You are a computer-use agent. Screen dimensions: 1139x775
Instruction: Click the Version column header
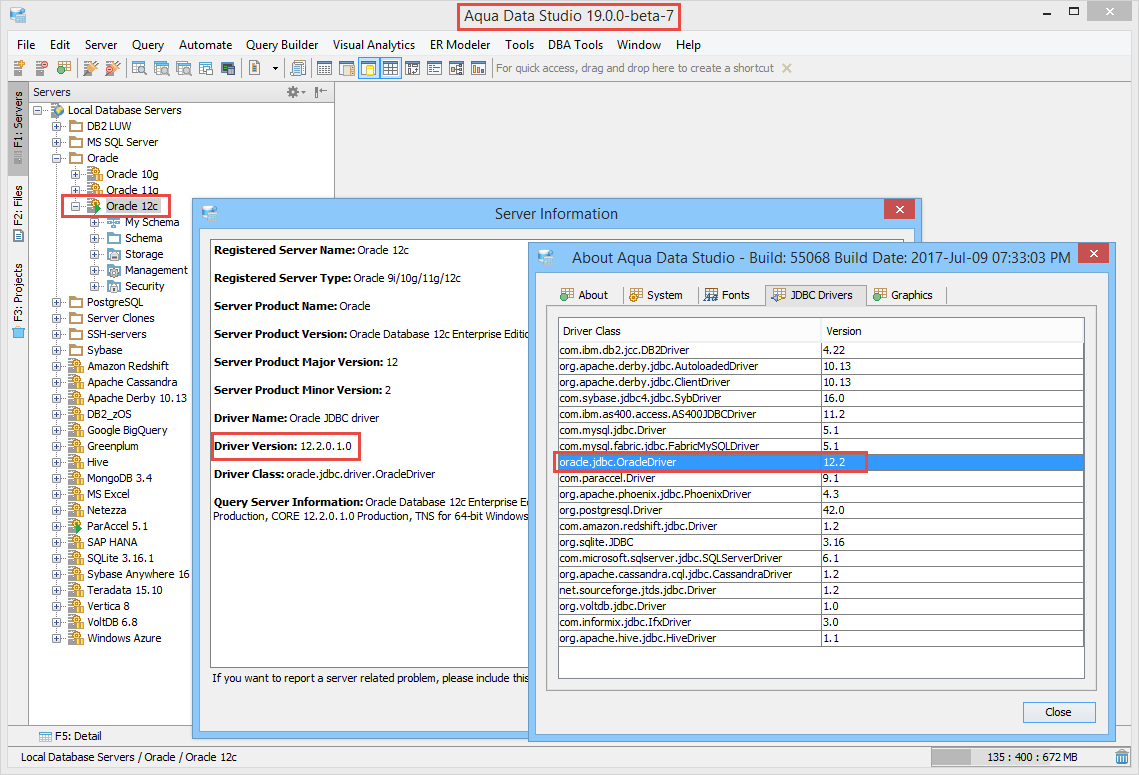pyautogui.click(x=952, y=330)
